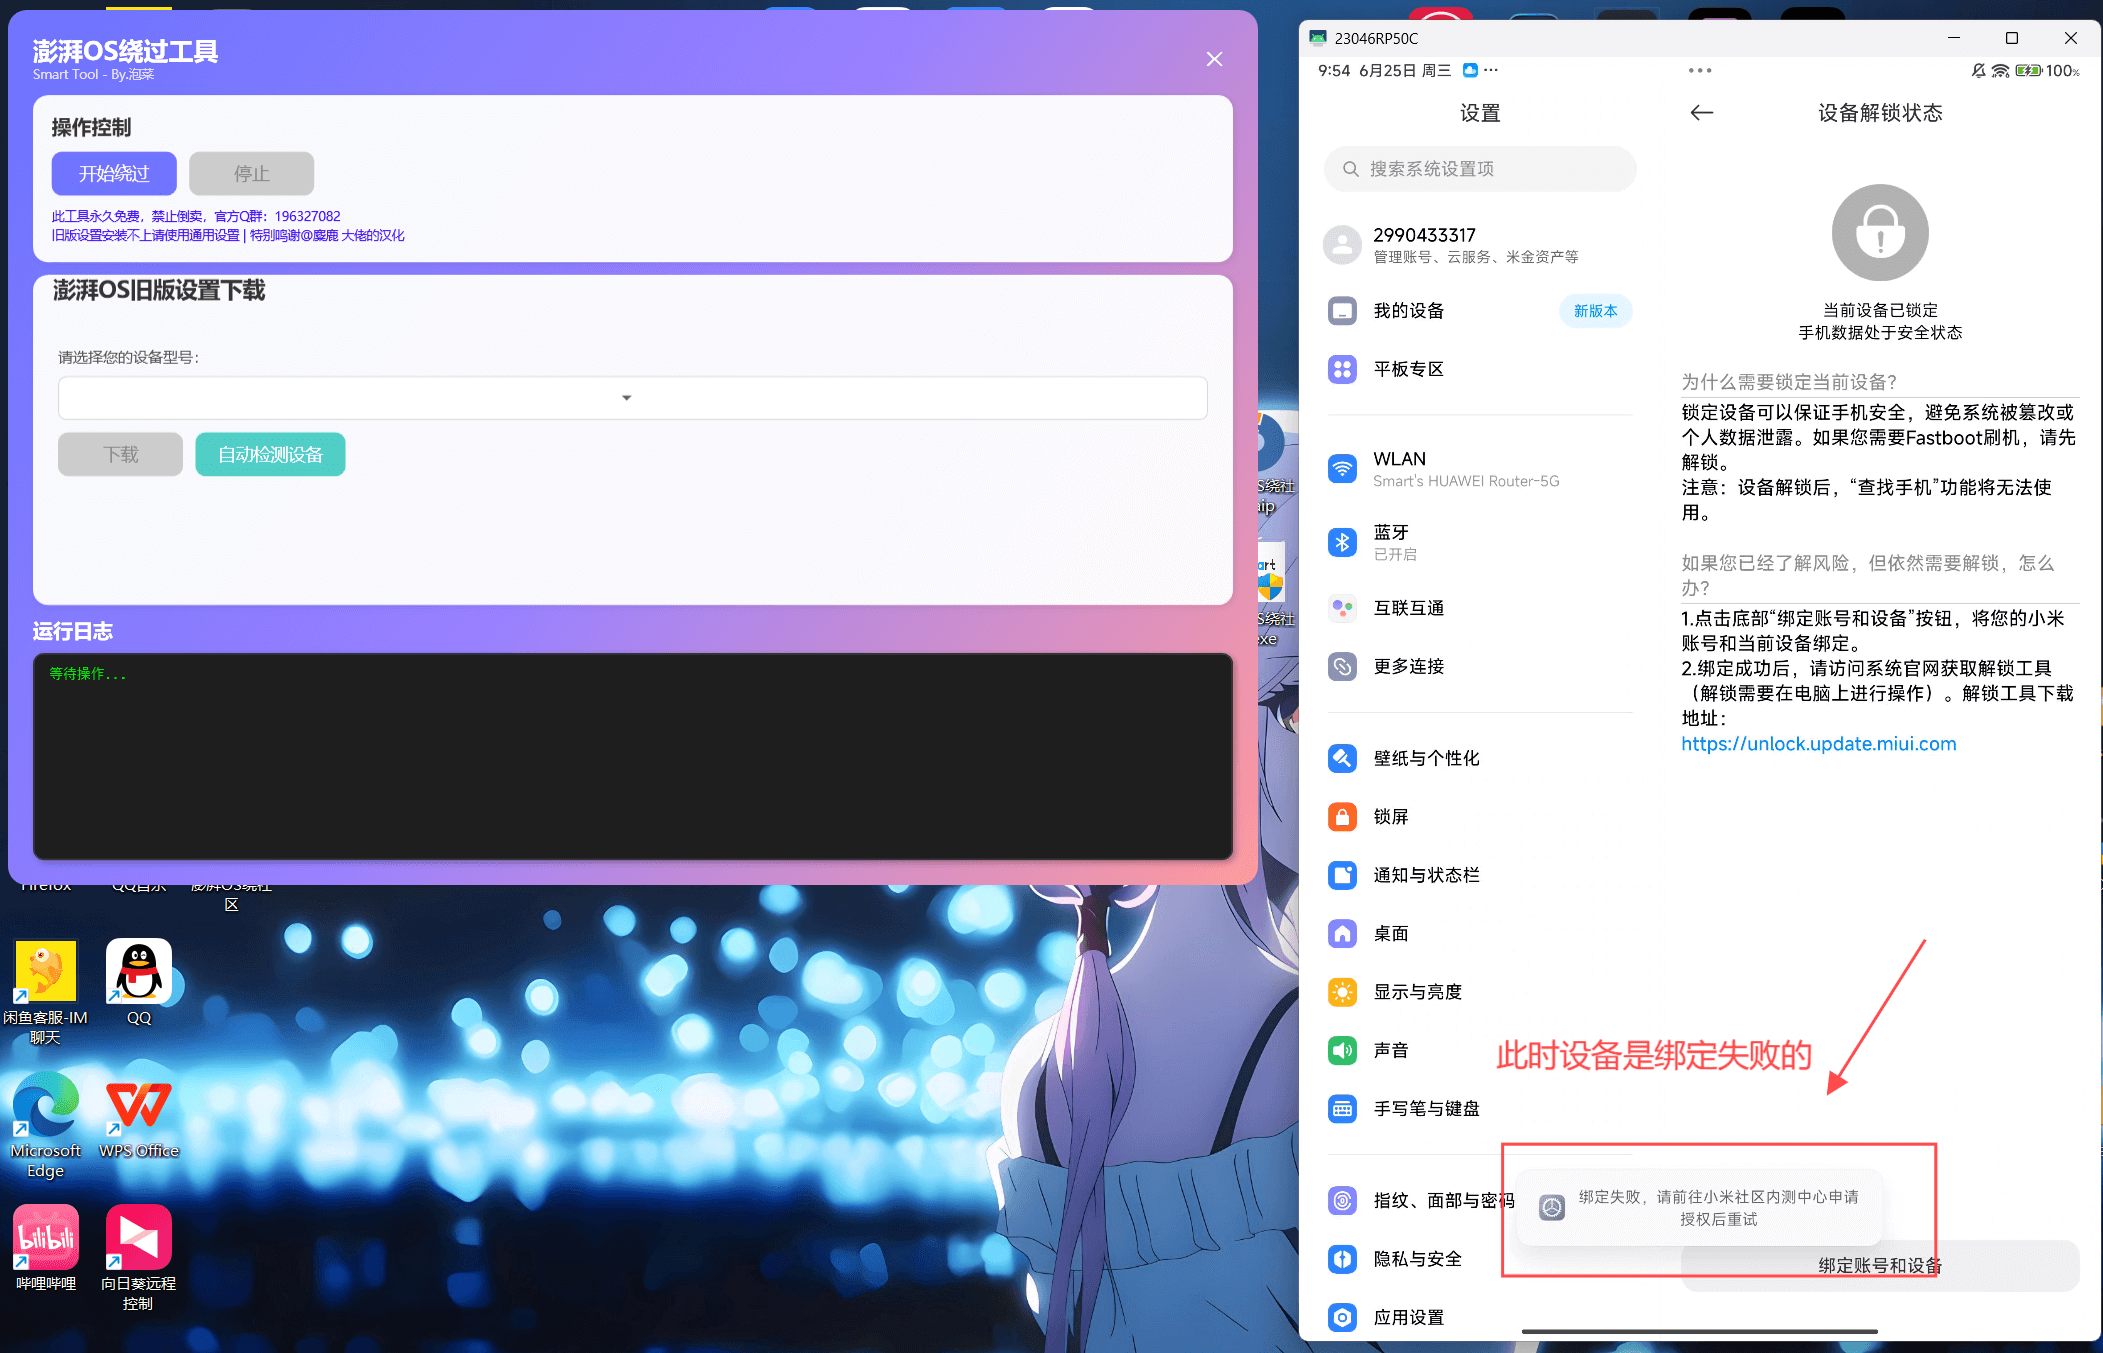Image resolution: width=2103 pixels, height=1353 pixels.
Task: Open Bluetooth settings icon
Action: point(1342,542)
